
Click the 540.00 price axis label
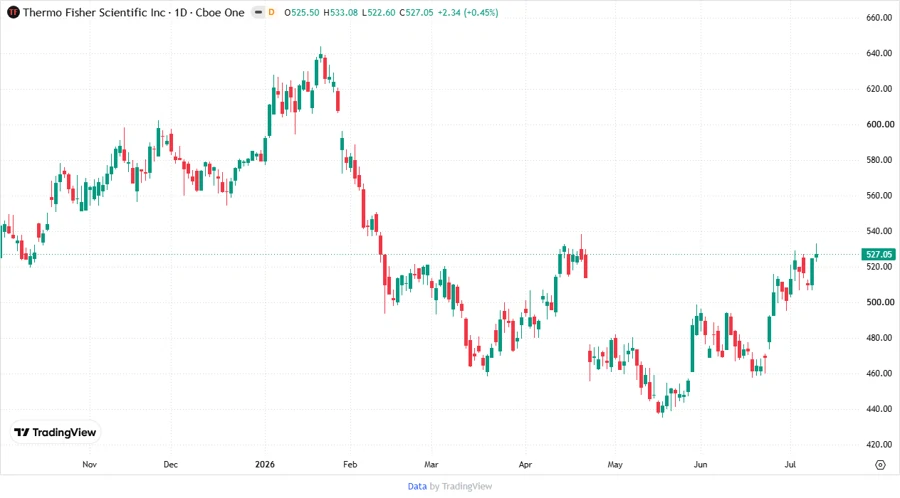click(879, 231)
